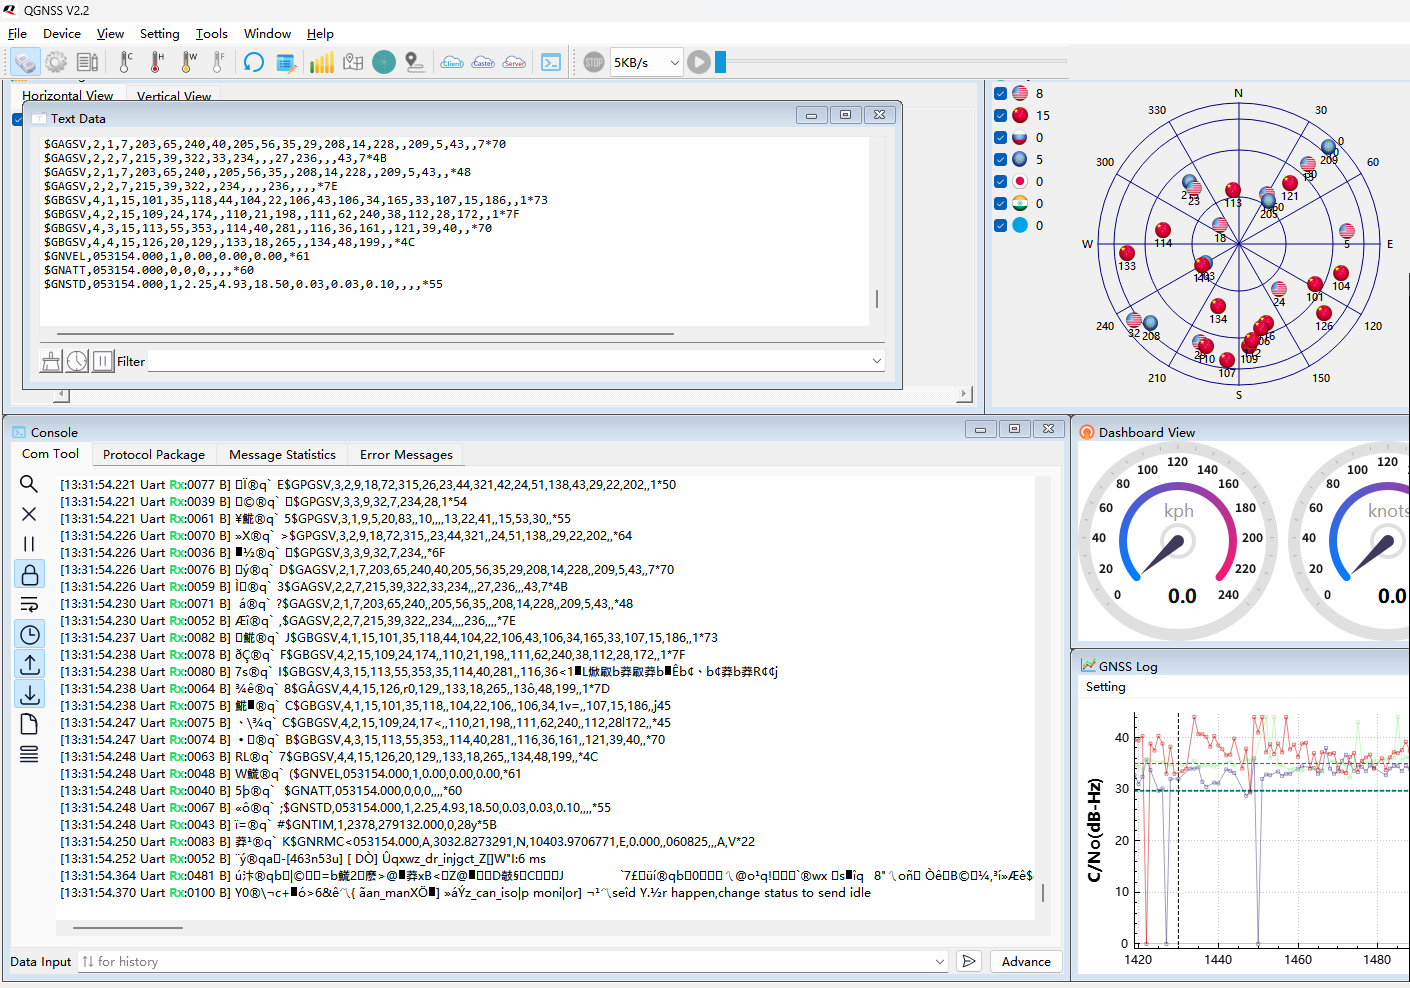Image resolution: width=1410 pixels, height=988 pixels.
Task: Toggle the timestamp clock icon in Console
Action: [x=29, y=635]
